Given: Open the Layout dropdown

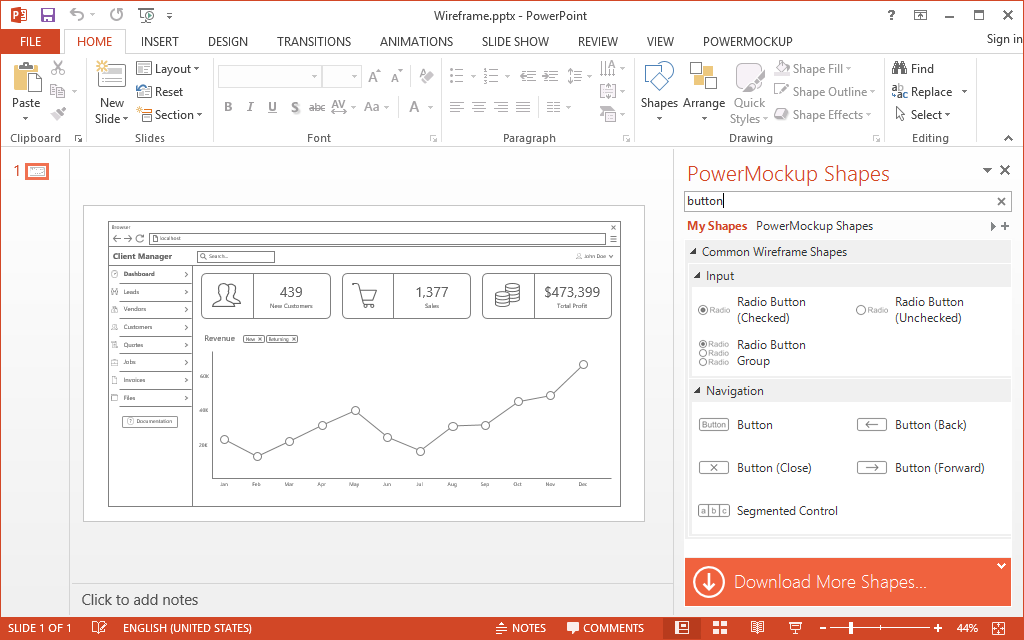Looking at the screenshot, I should (168, 69).
